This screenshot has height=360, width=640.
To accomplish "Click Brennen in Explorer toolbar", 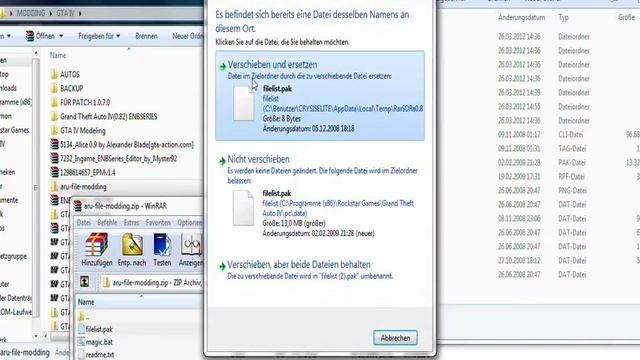I will (x=146, y=36).
